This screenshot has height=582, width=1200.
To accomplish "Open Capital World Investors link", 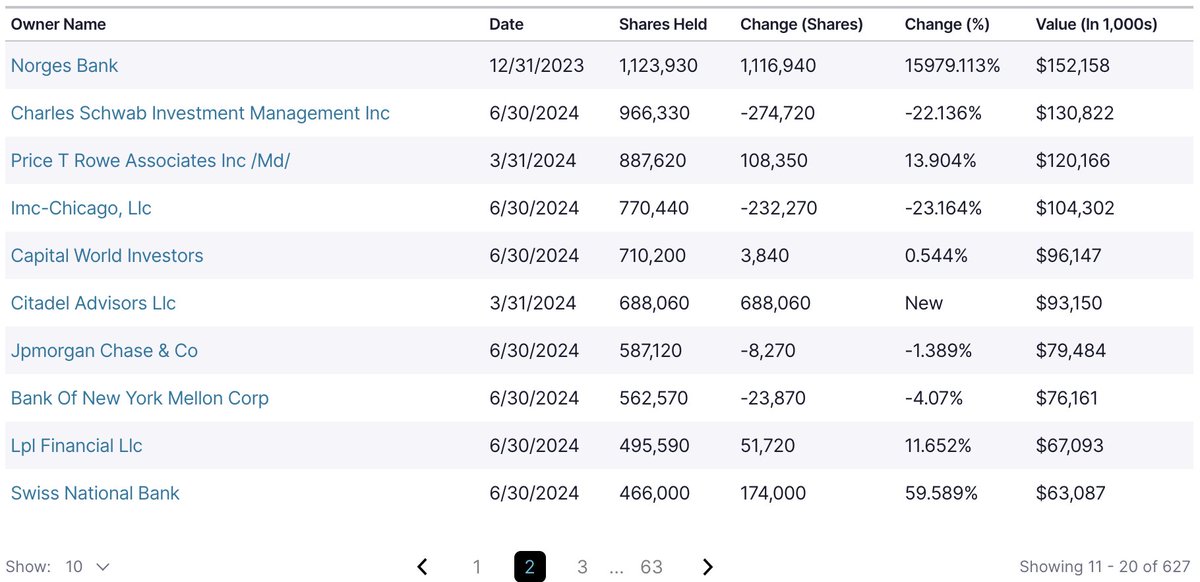I will pyautogui.click(x=107, y=256).
